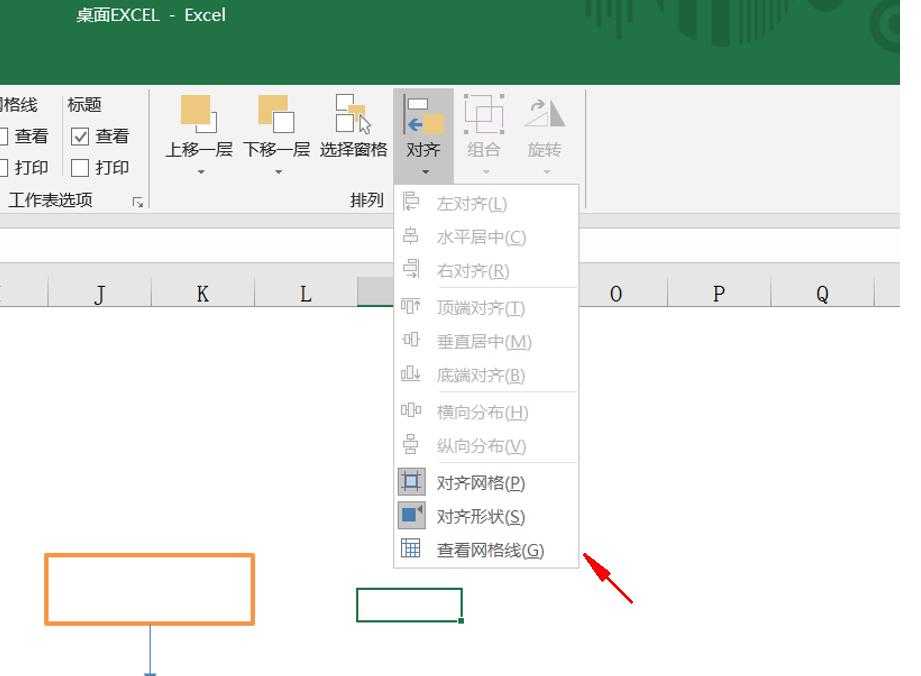
Task: Click the 查看网格线 (View Gridlines) icon
Action: [x=411, y=550]
